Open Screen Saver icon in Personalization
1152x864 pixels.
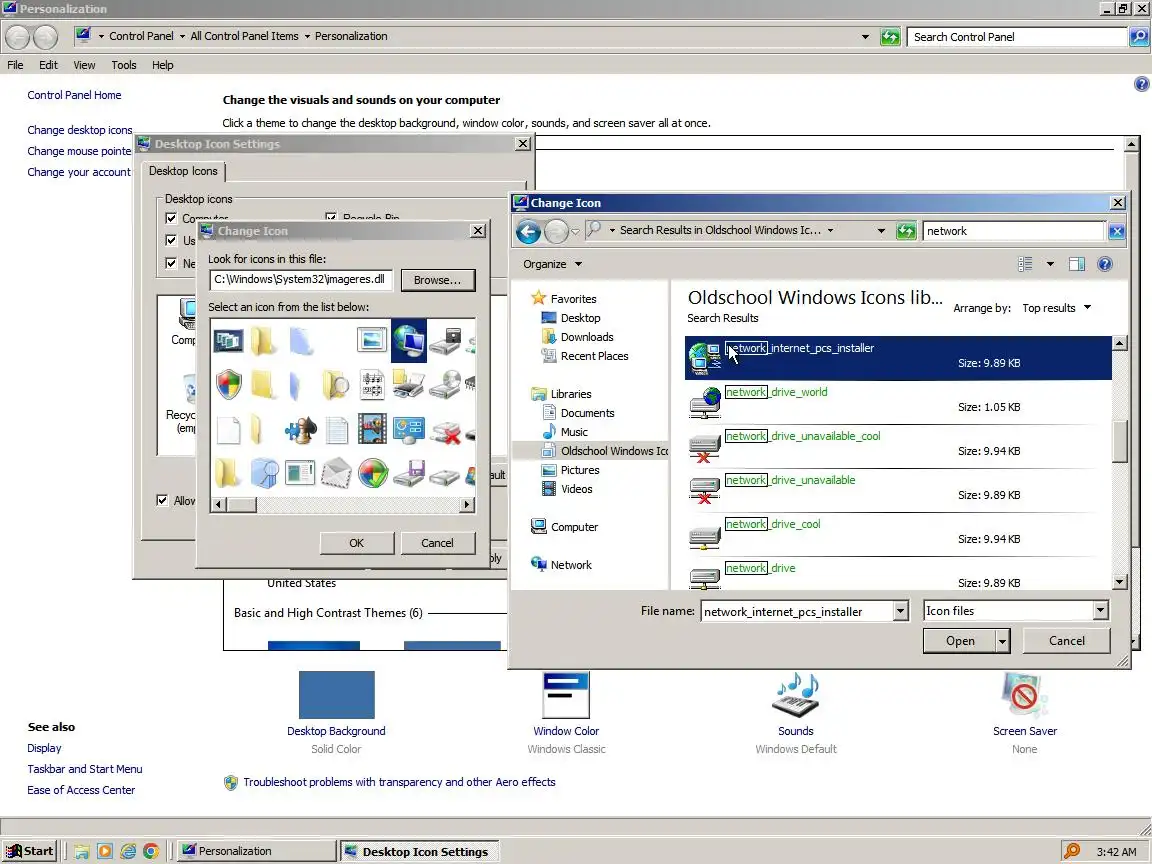pos(1024,695)
